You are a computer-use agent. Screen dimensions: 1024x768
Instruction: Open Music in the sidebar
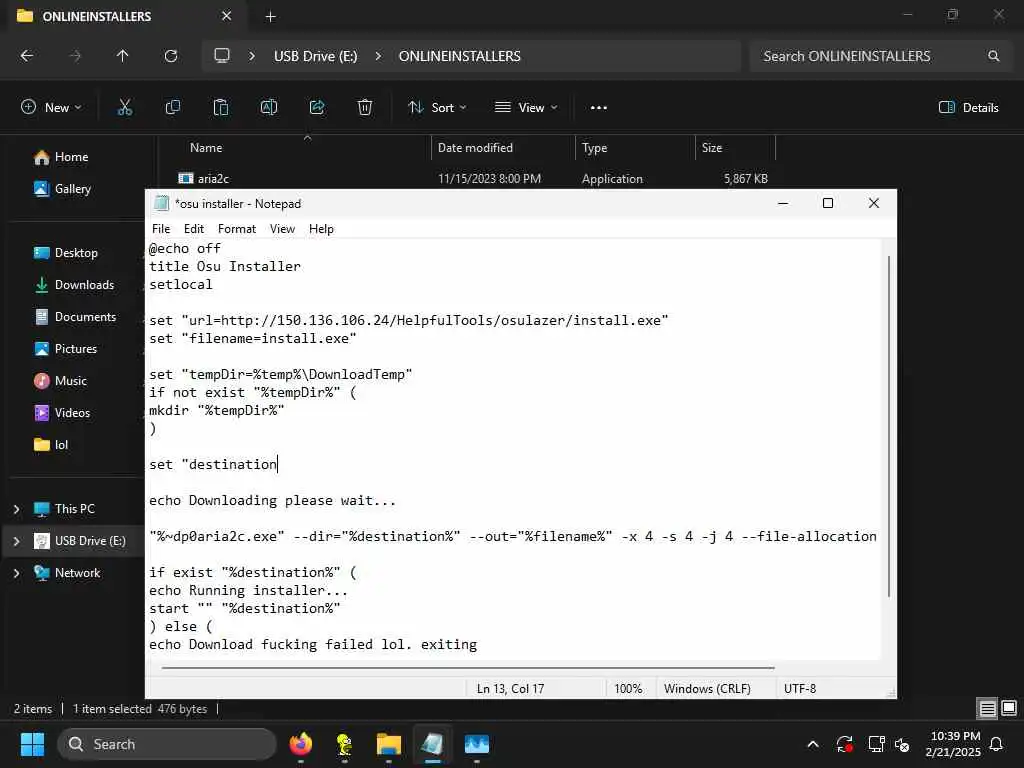71,381
